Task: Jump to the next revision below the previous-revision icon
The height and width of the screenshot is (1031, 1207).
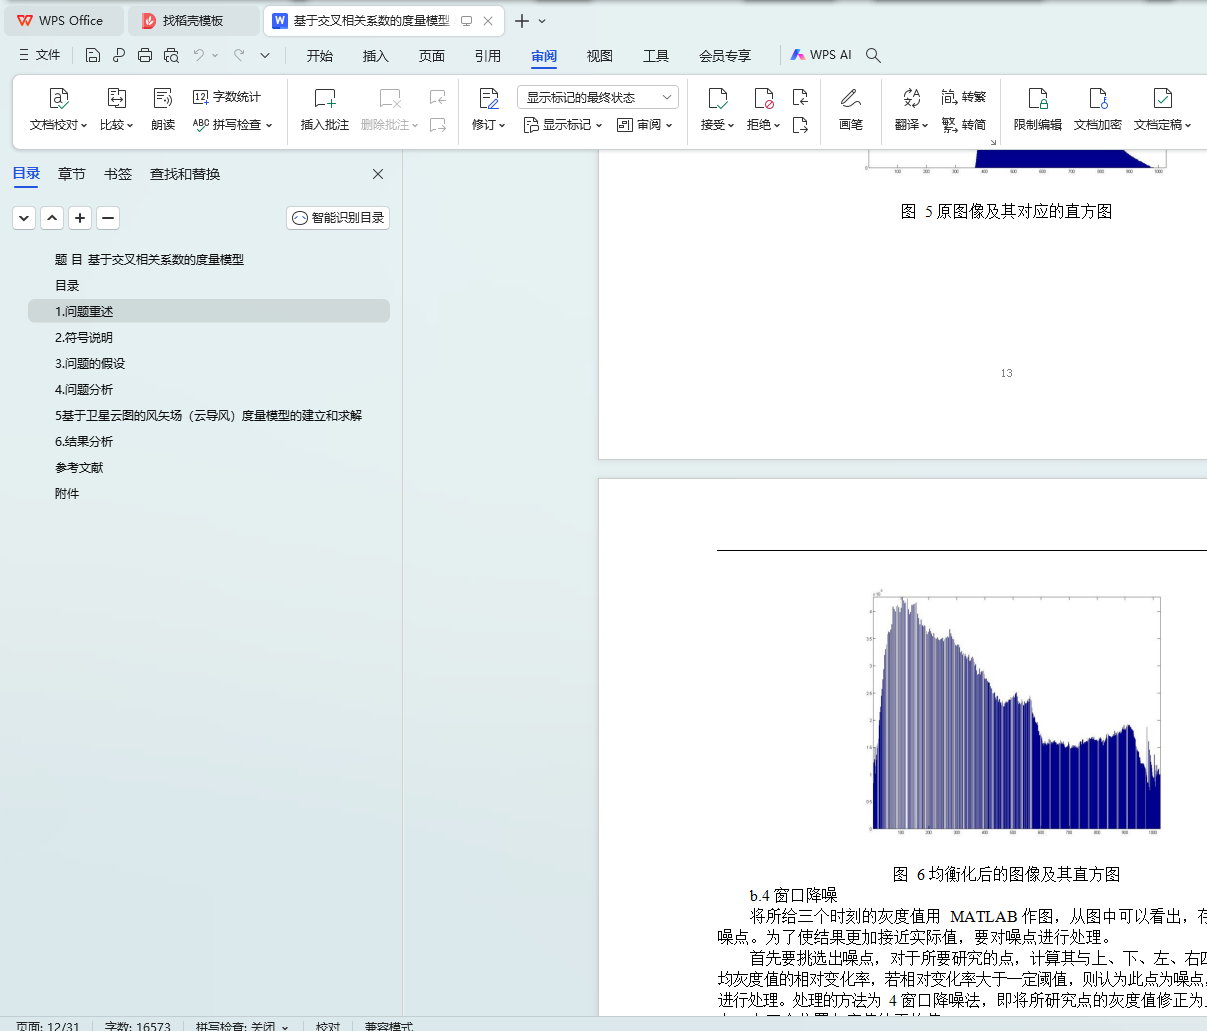Action: coord(800,125)
